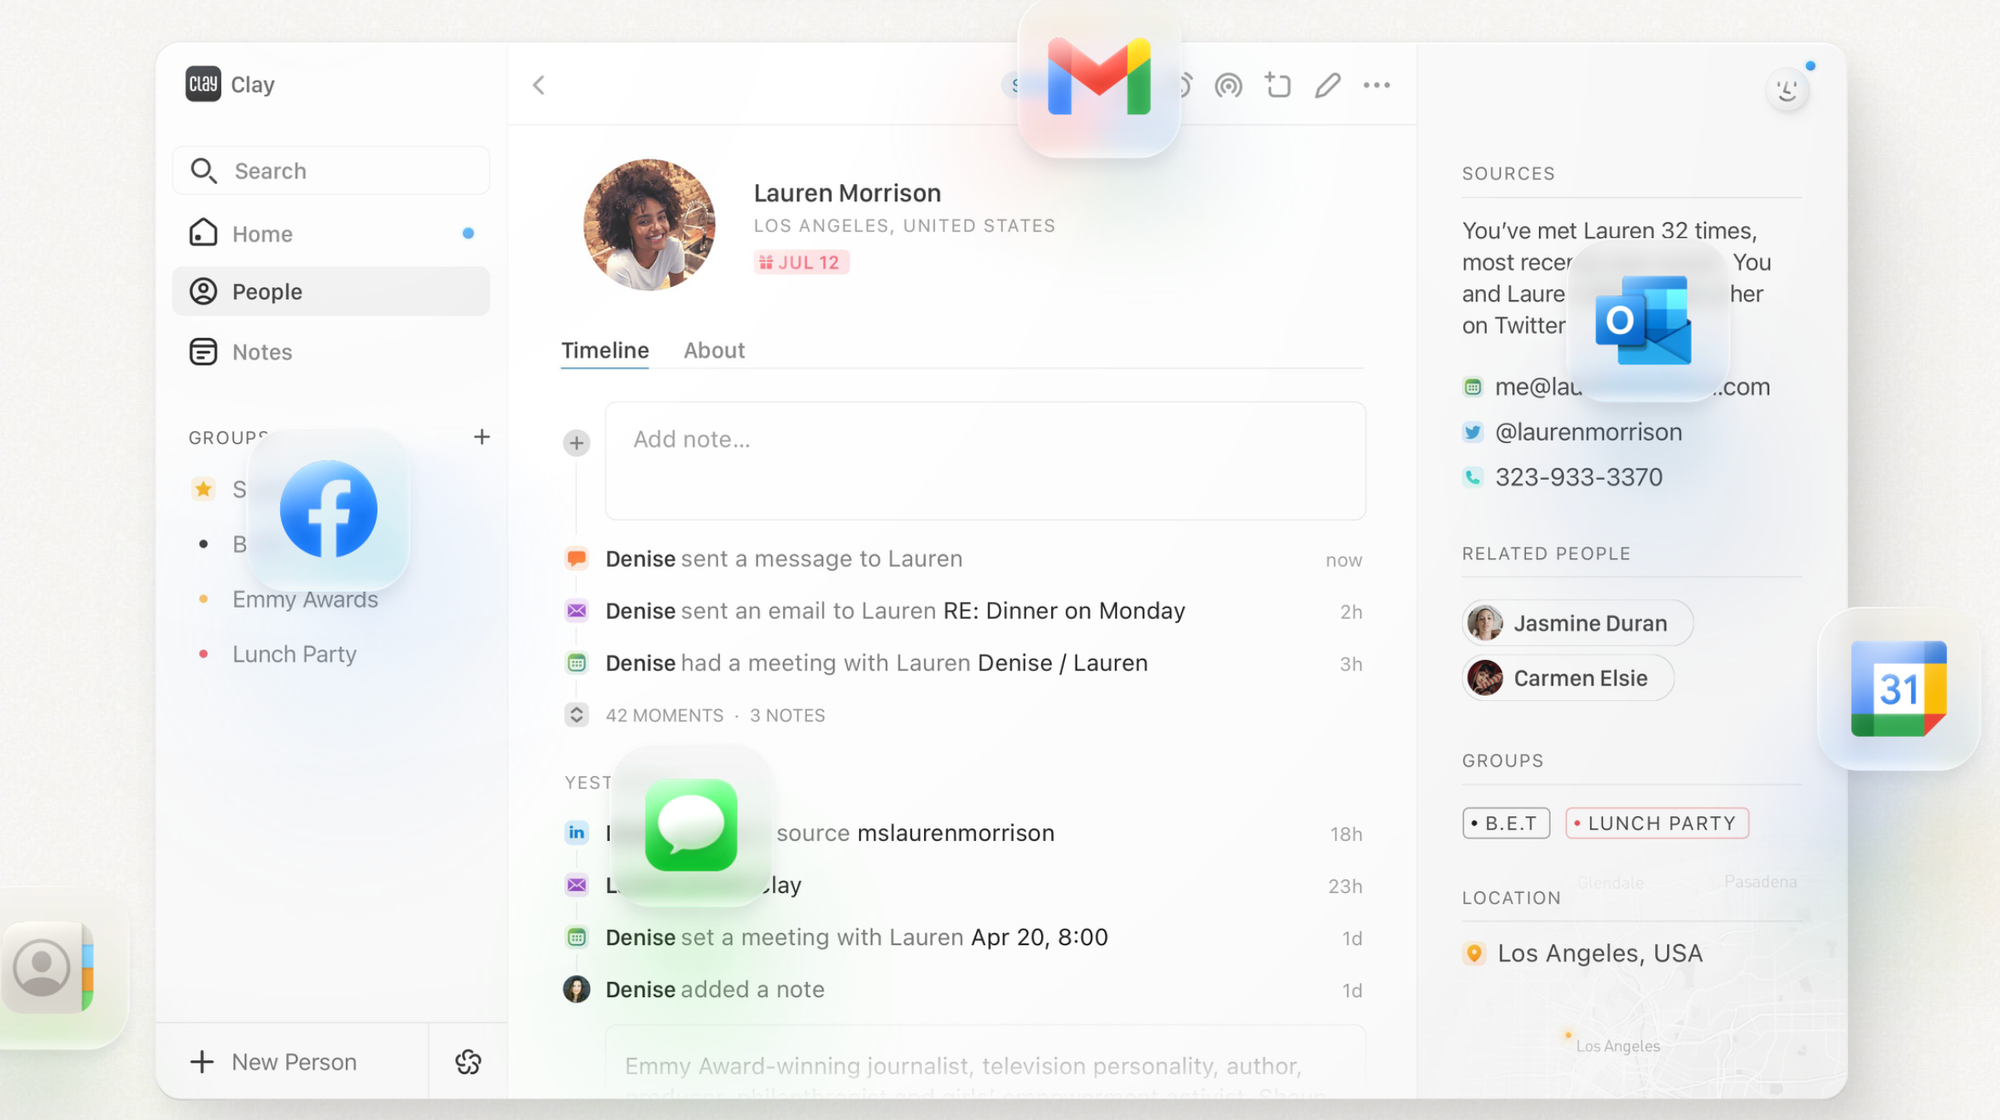The height and width of the screenshot is (1120, 2000).
Task: Add a new group with plus icon
Action: 482,437
